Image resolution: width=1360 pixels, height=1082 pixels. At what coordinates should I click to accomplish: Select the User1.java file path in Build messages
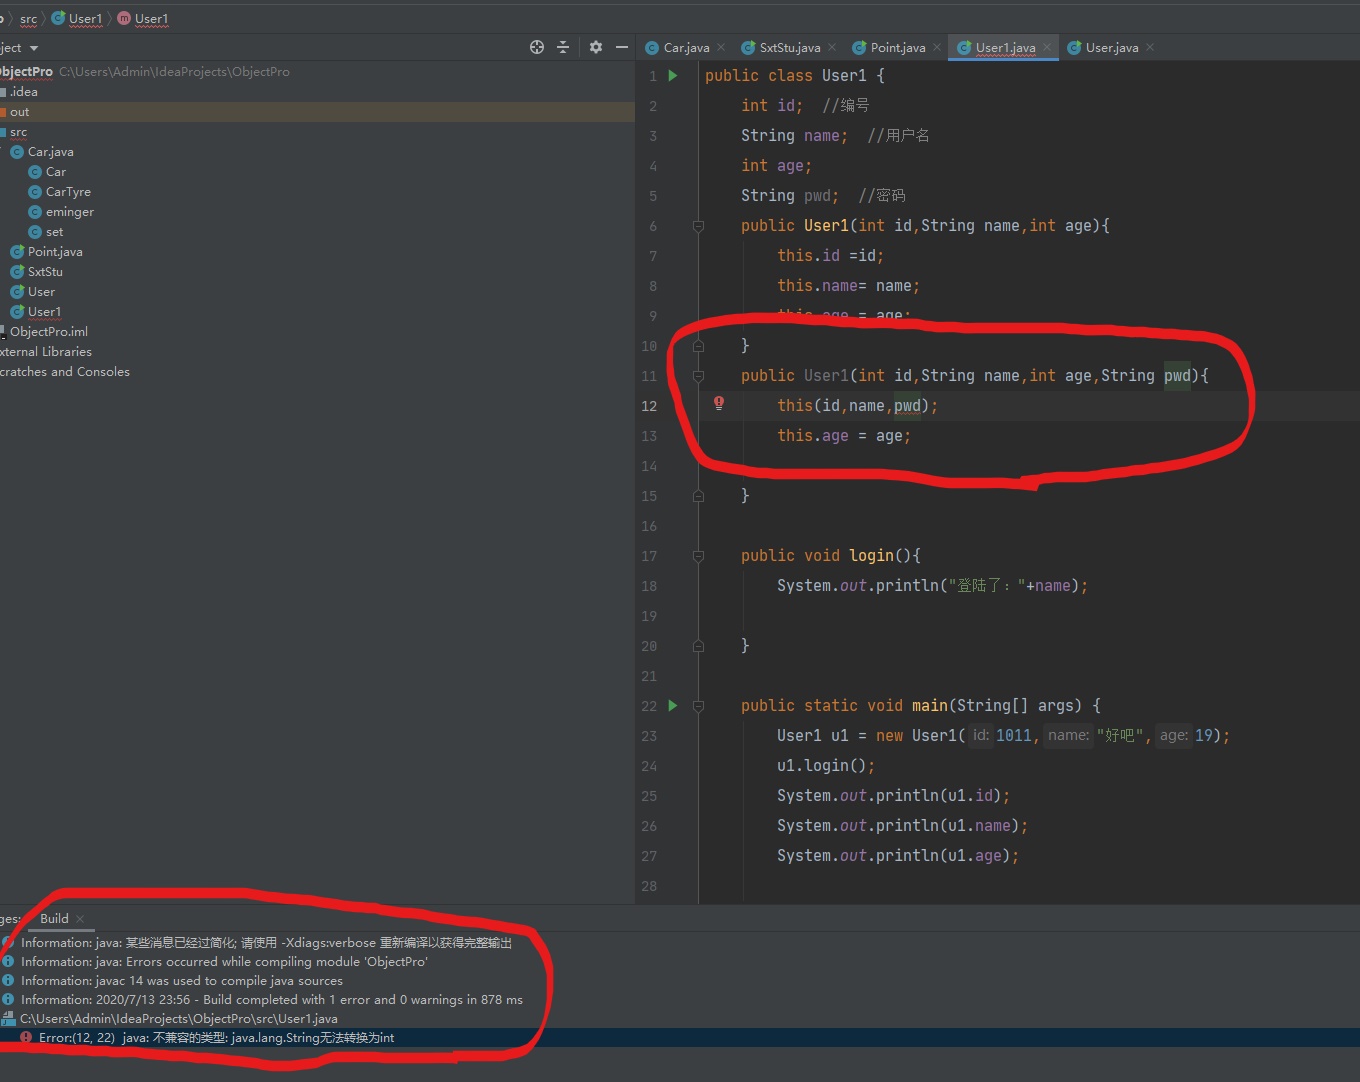coord(179,1019)
